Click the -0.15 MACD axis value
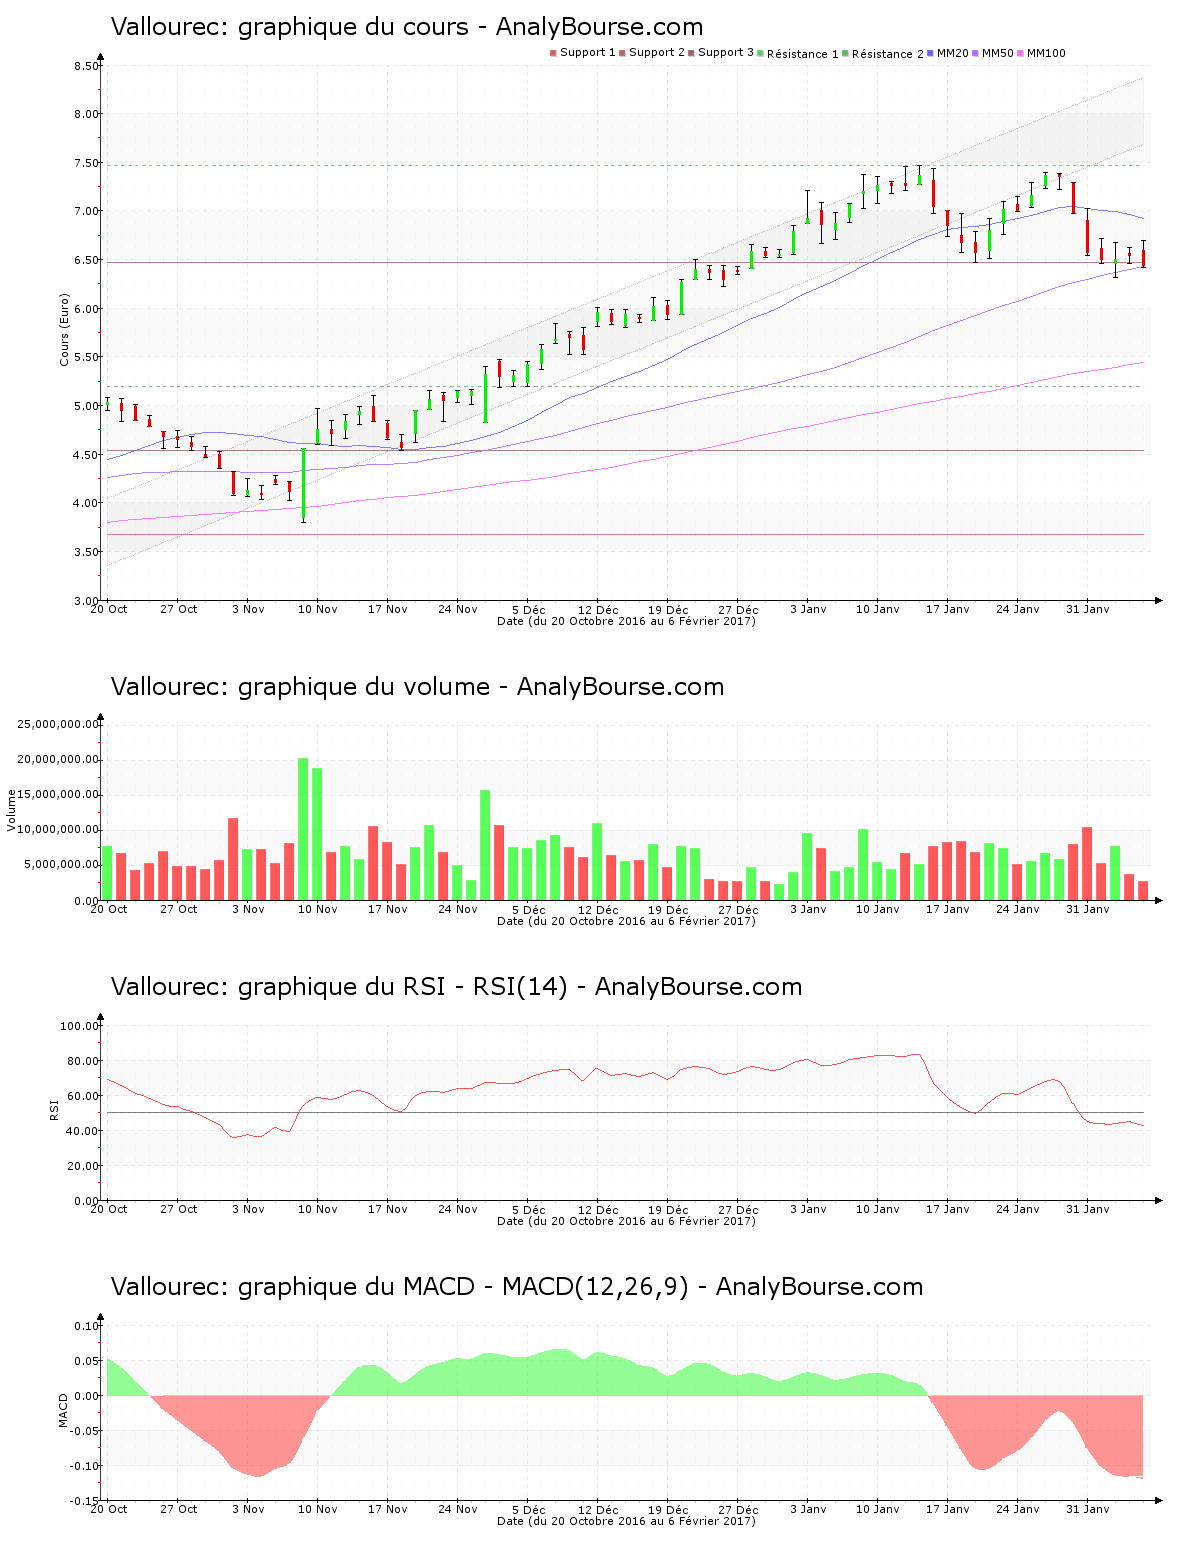Screen dimensions: 1200x1550 84,1501
